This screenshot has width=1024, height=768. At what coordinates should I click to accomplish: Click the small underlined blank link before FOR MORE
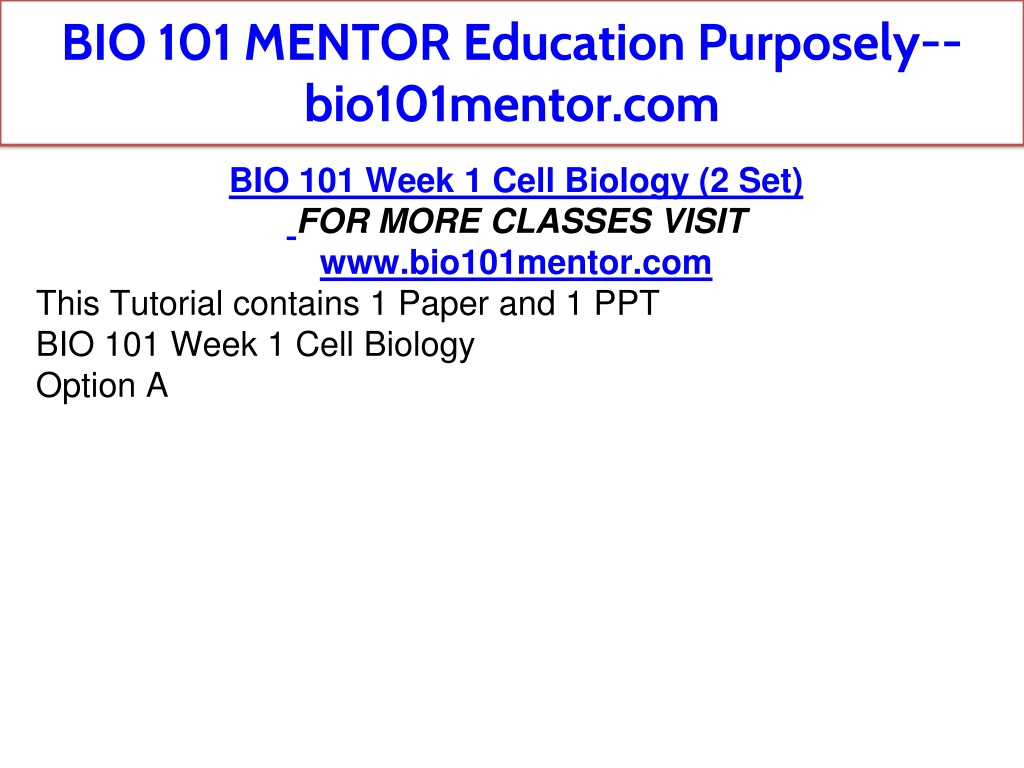coord(291,235)
